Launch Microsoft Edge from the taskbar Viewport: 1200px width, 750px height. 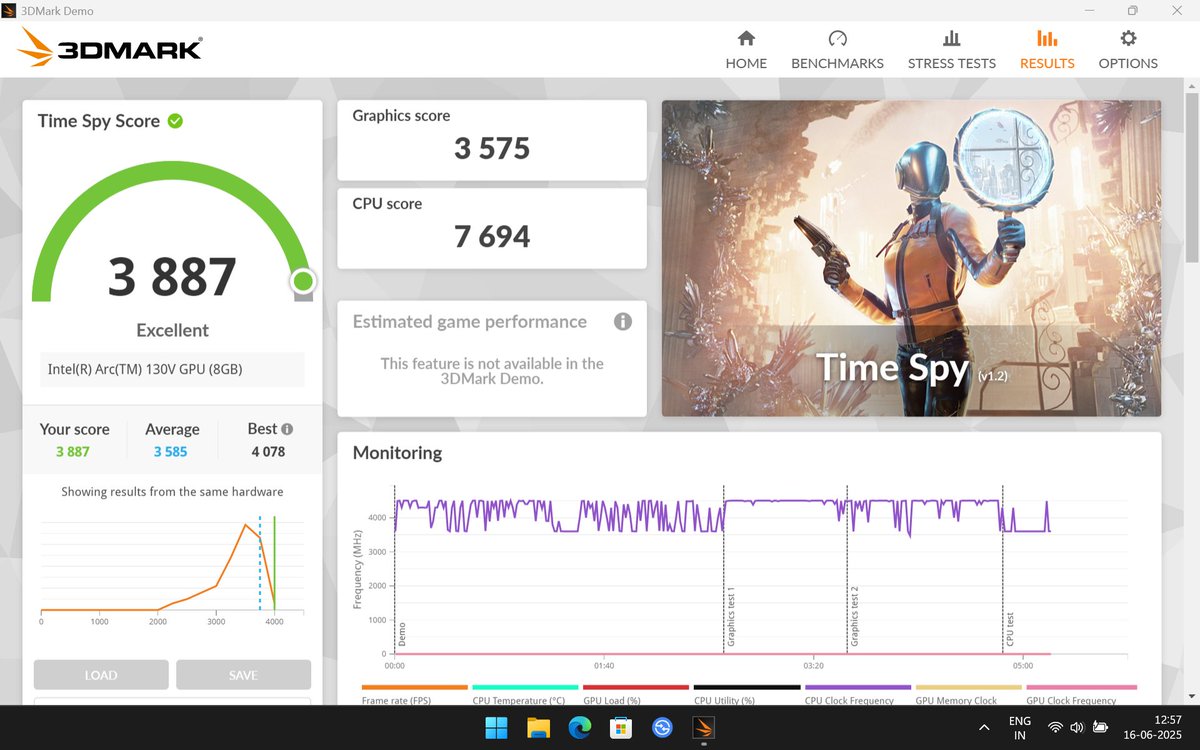tap(579, 727)
